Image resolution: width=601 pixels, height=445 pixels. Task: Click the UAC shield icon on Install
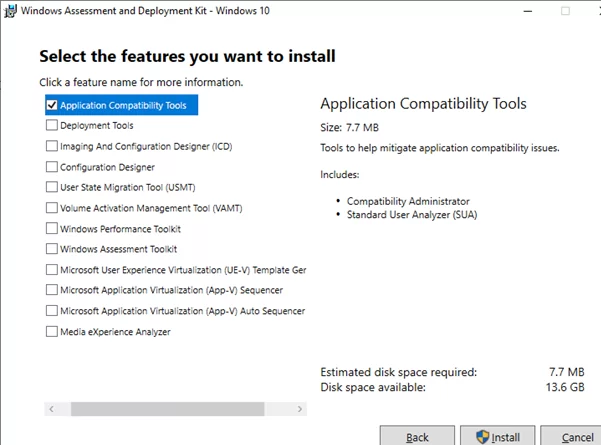(482, 437)
